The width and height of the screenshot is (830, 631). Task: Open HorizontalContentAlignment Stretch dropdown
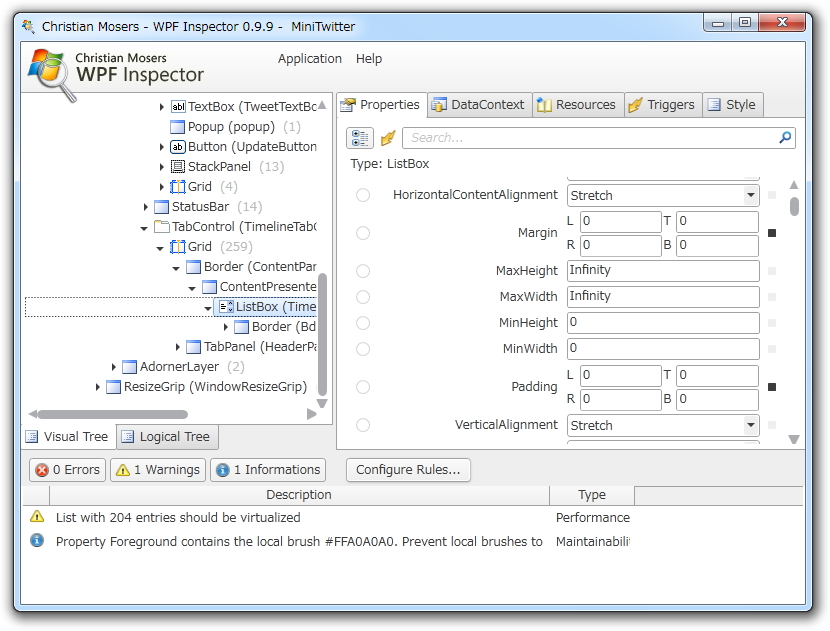(750, 195)
